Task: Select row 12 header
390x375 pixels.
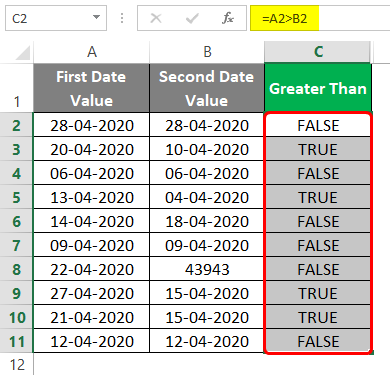Action: [17, 364]
